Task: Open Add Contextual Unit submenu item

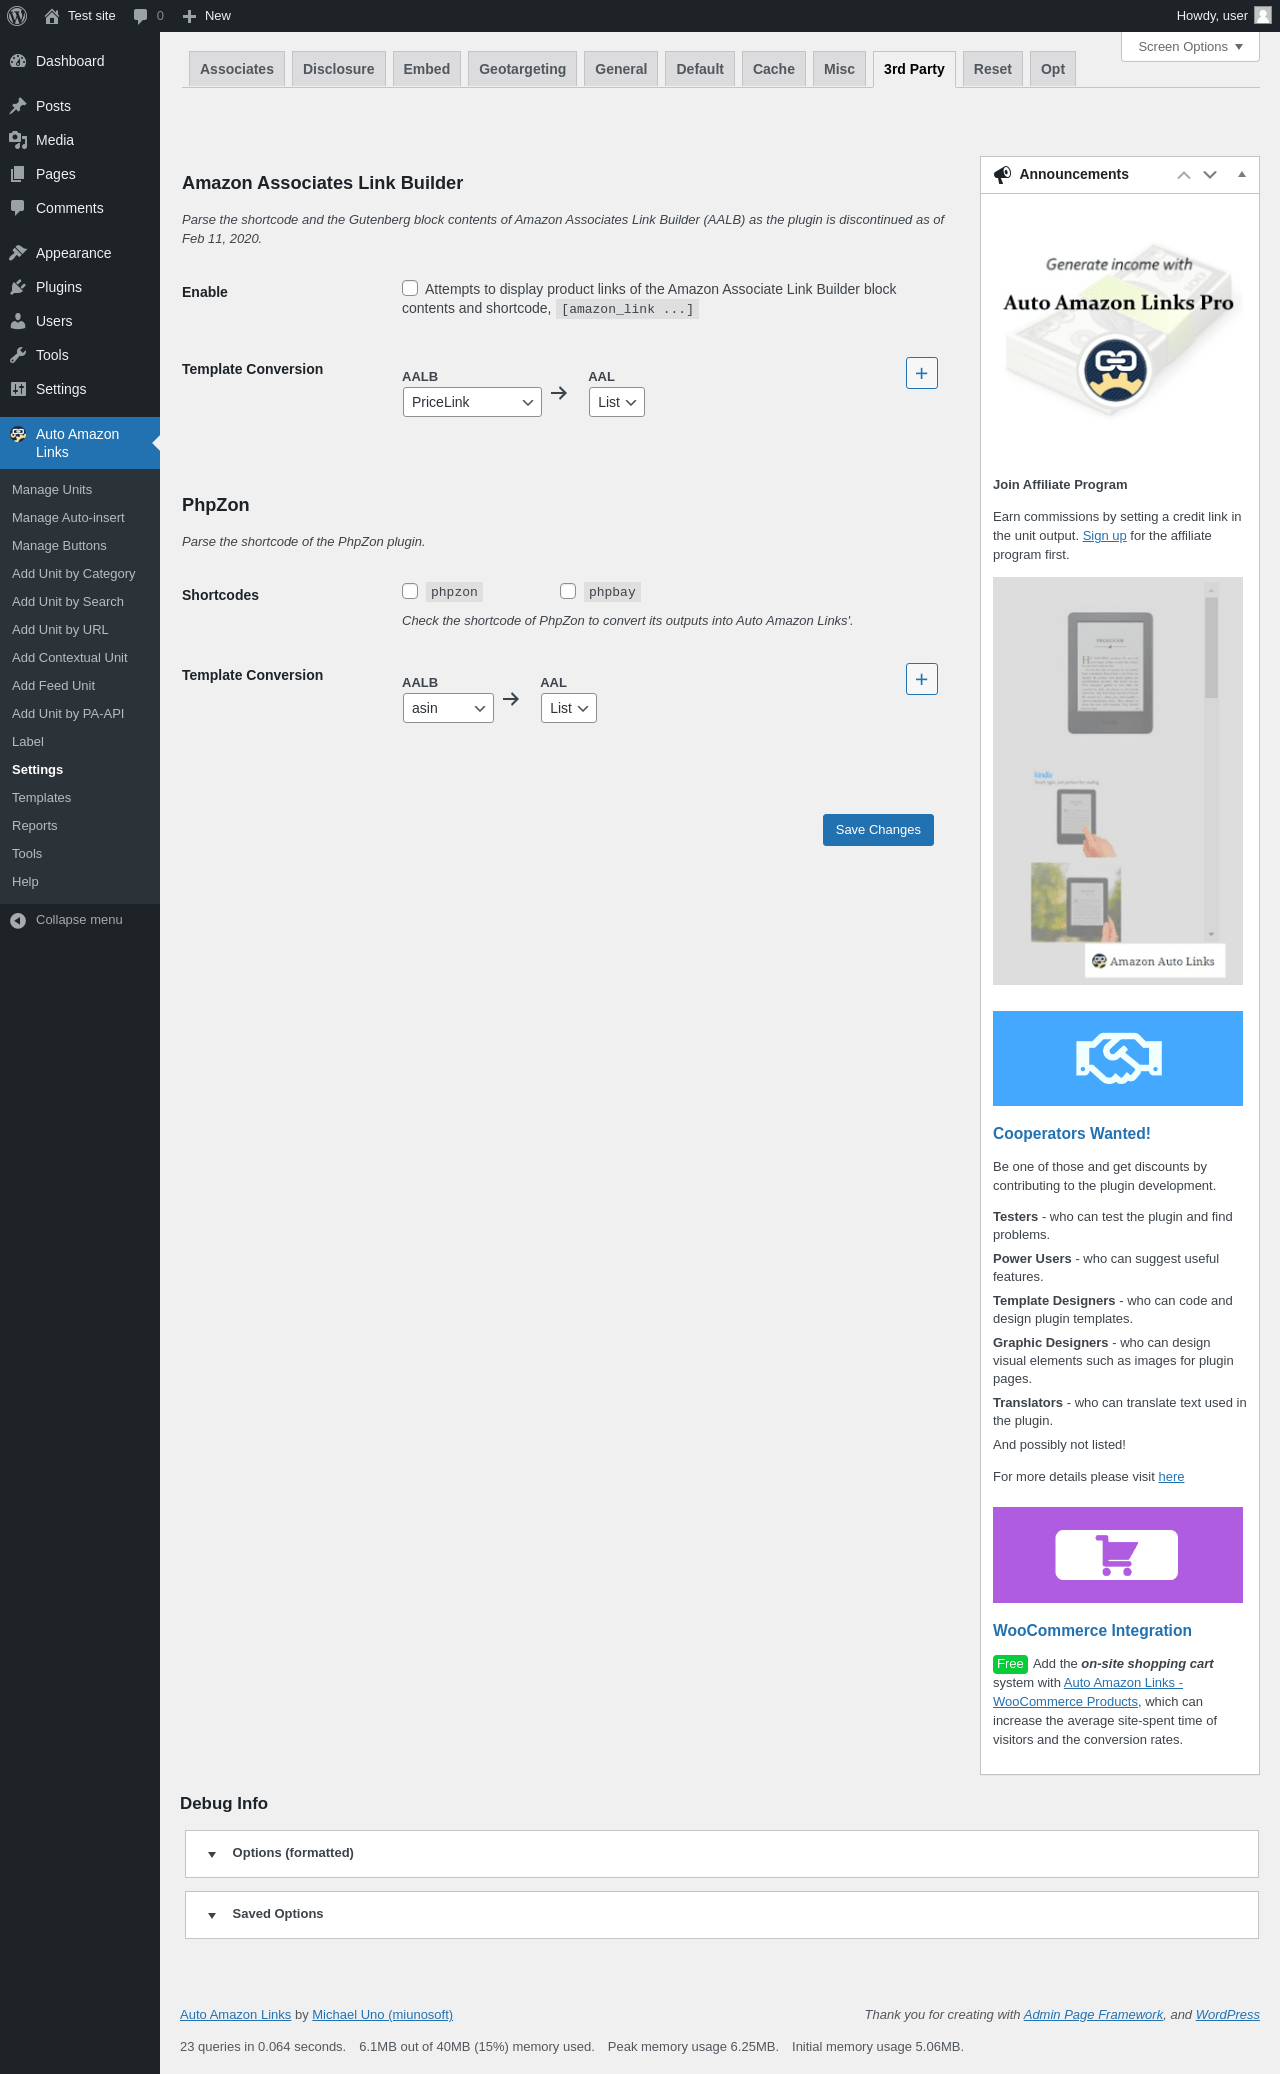Action: tap(70, 658)
